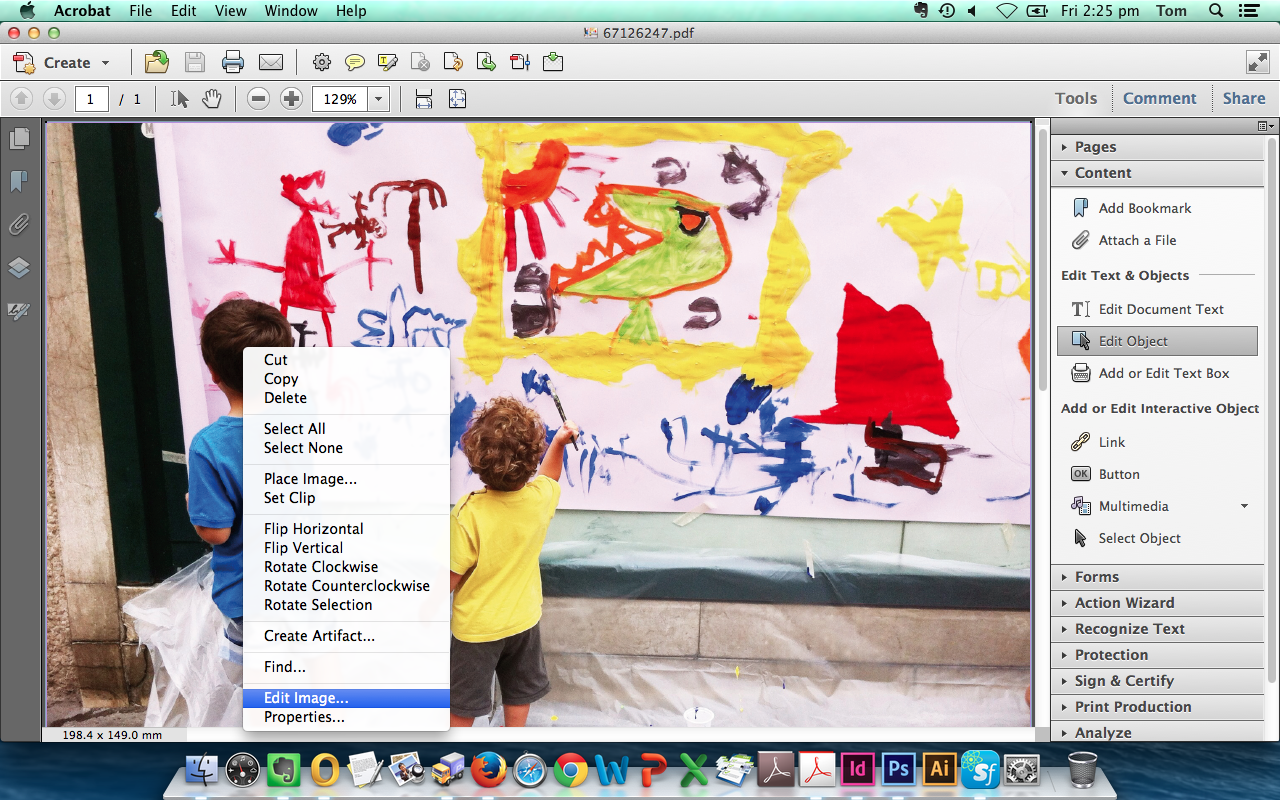Select Rotate Clockwise in context menu
This screenshot has height=800, width=1280.
pos(346,566)
